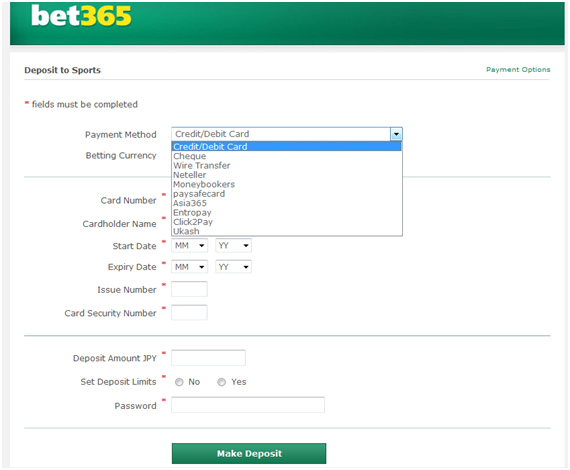Image resolution: width=570 pixels, height=470 pixels.
Task: Click the Deposit to Sports heading
Action: [x=63, y=70]
